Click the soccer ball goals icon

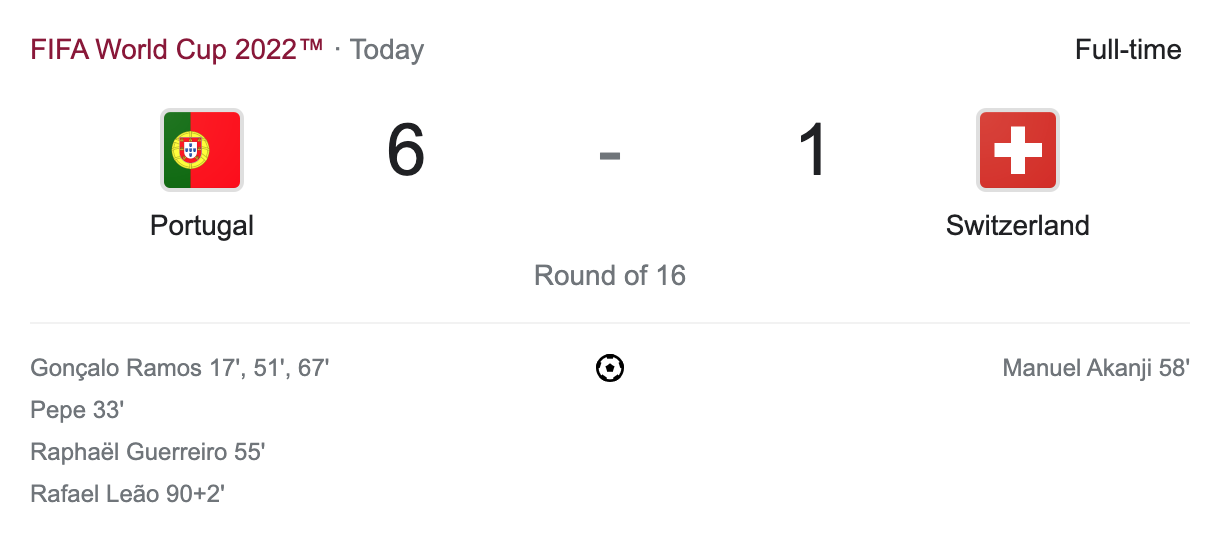point(610,369)
